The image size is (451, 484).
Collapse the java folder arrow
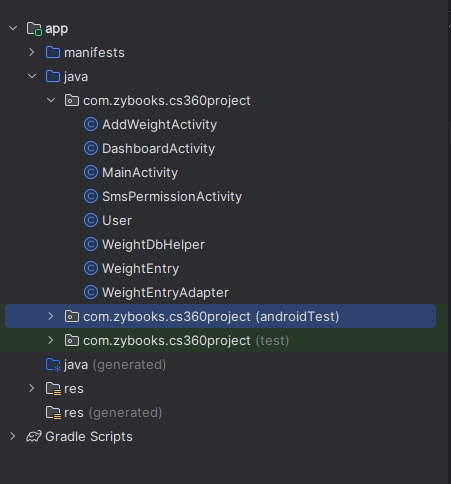pos(32,76)
